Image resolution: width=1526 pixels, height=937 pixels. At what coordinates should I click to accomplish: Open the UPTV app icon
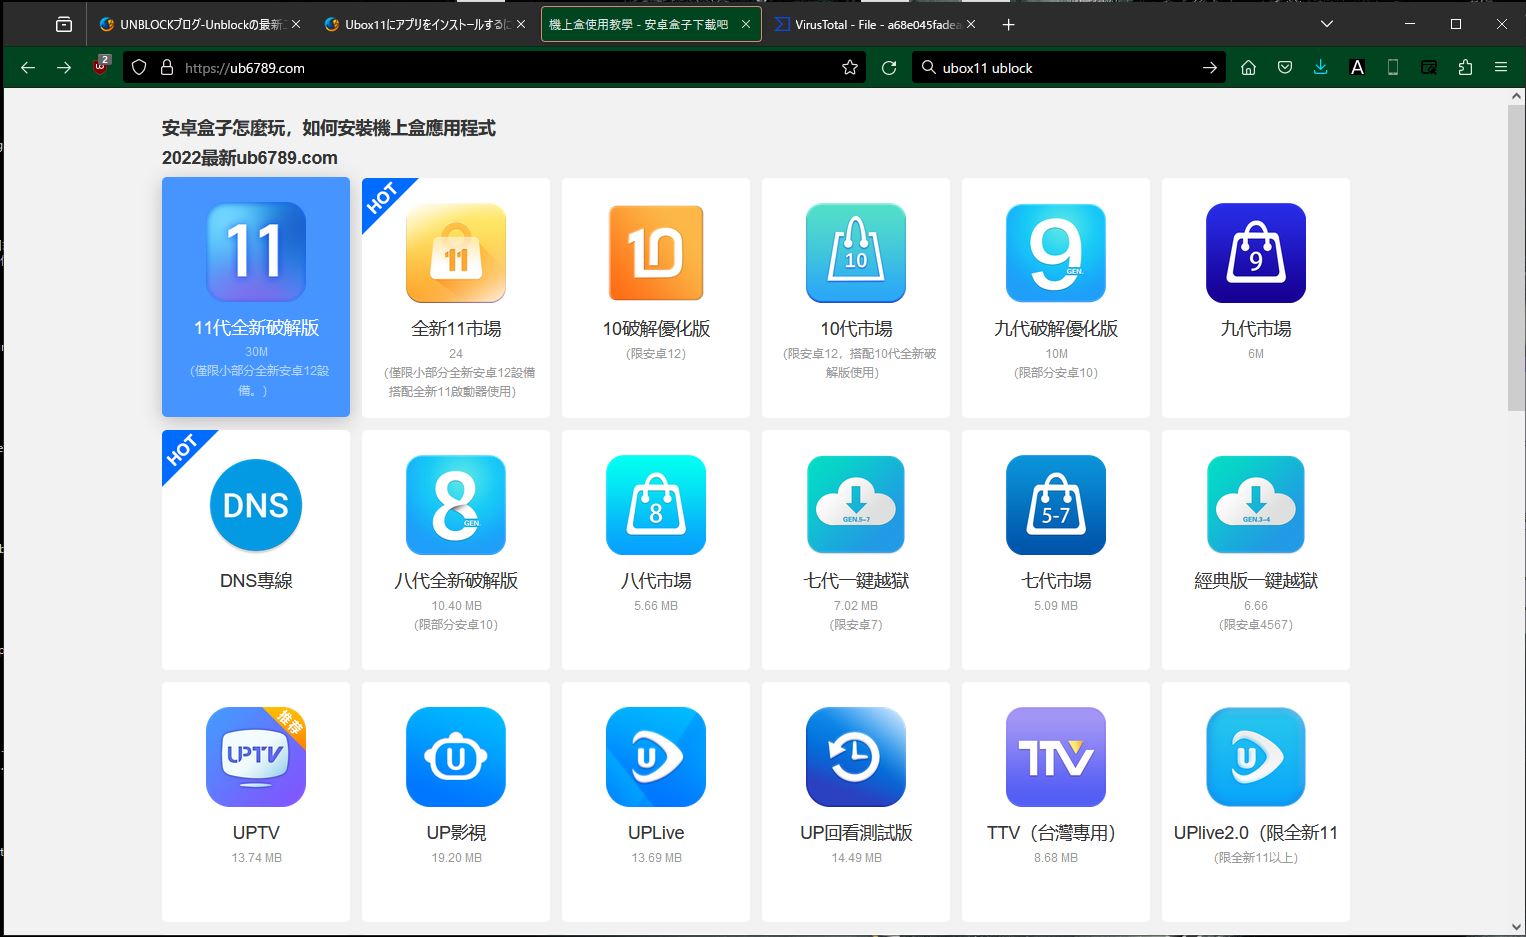(256, 757)
